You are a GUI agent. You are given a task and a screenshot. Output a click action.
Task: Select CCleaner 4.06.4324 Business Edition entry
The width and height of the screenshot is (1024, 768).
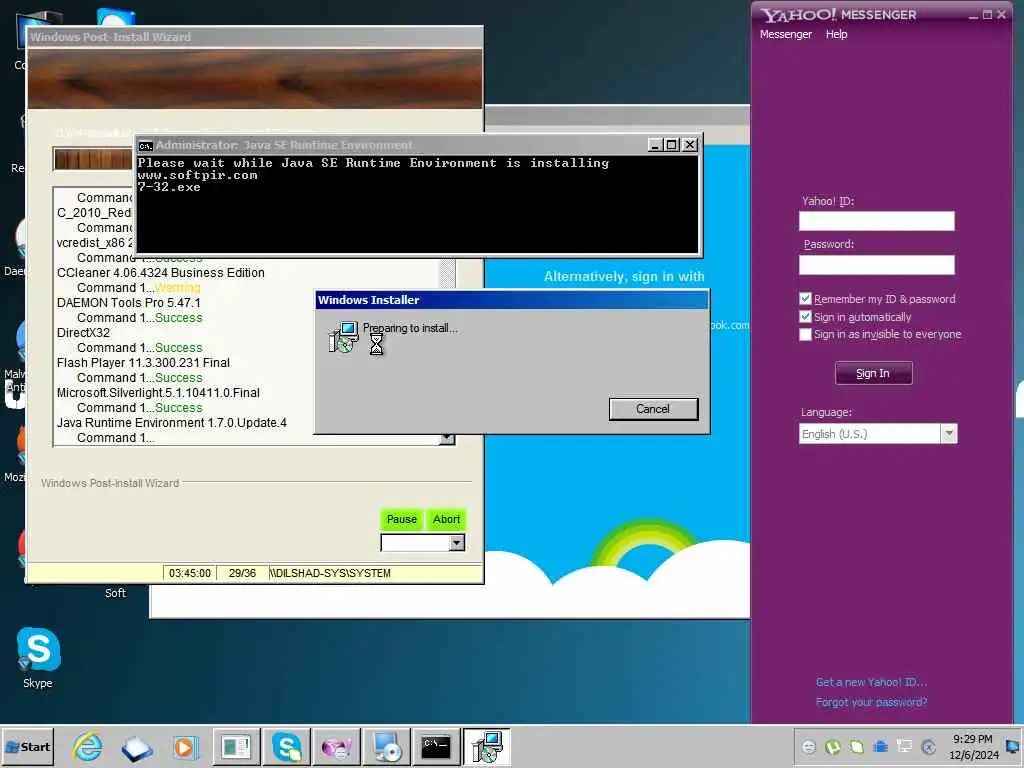tap(161, 272)
